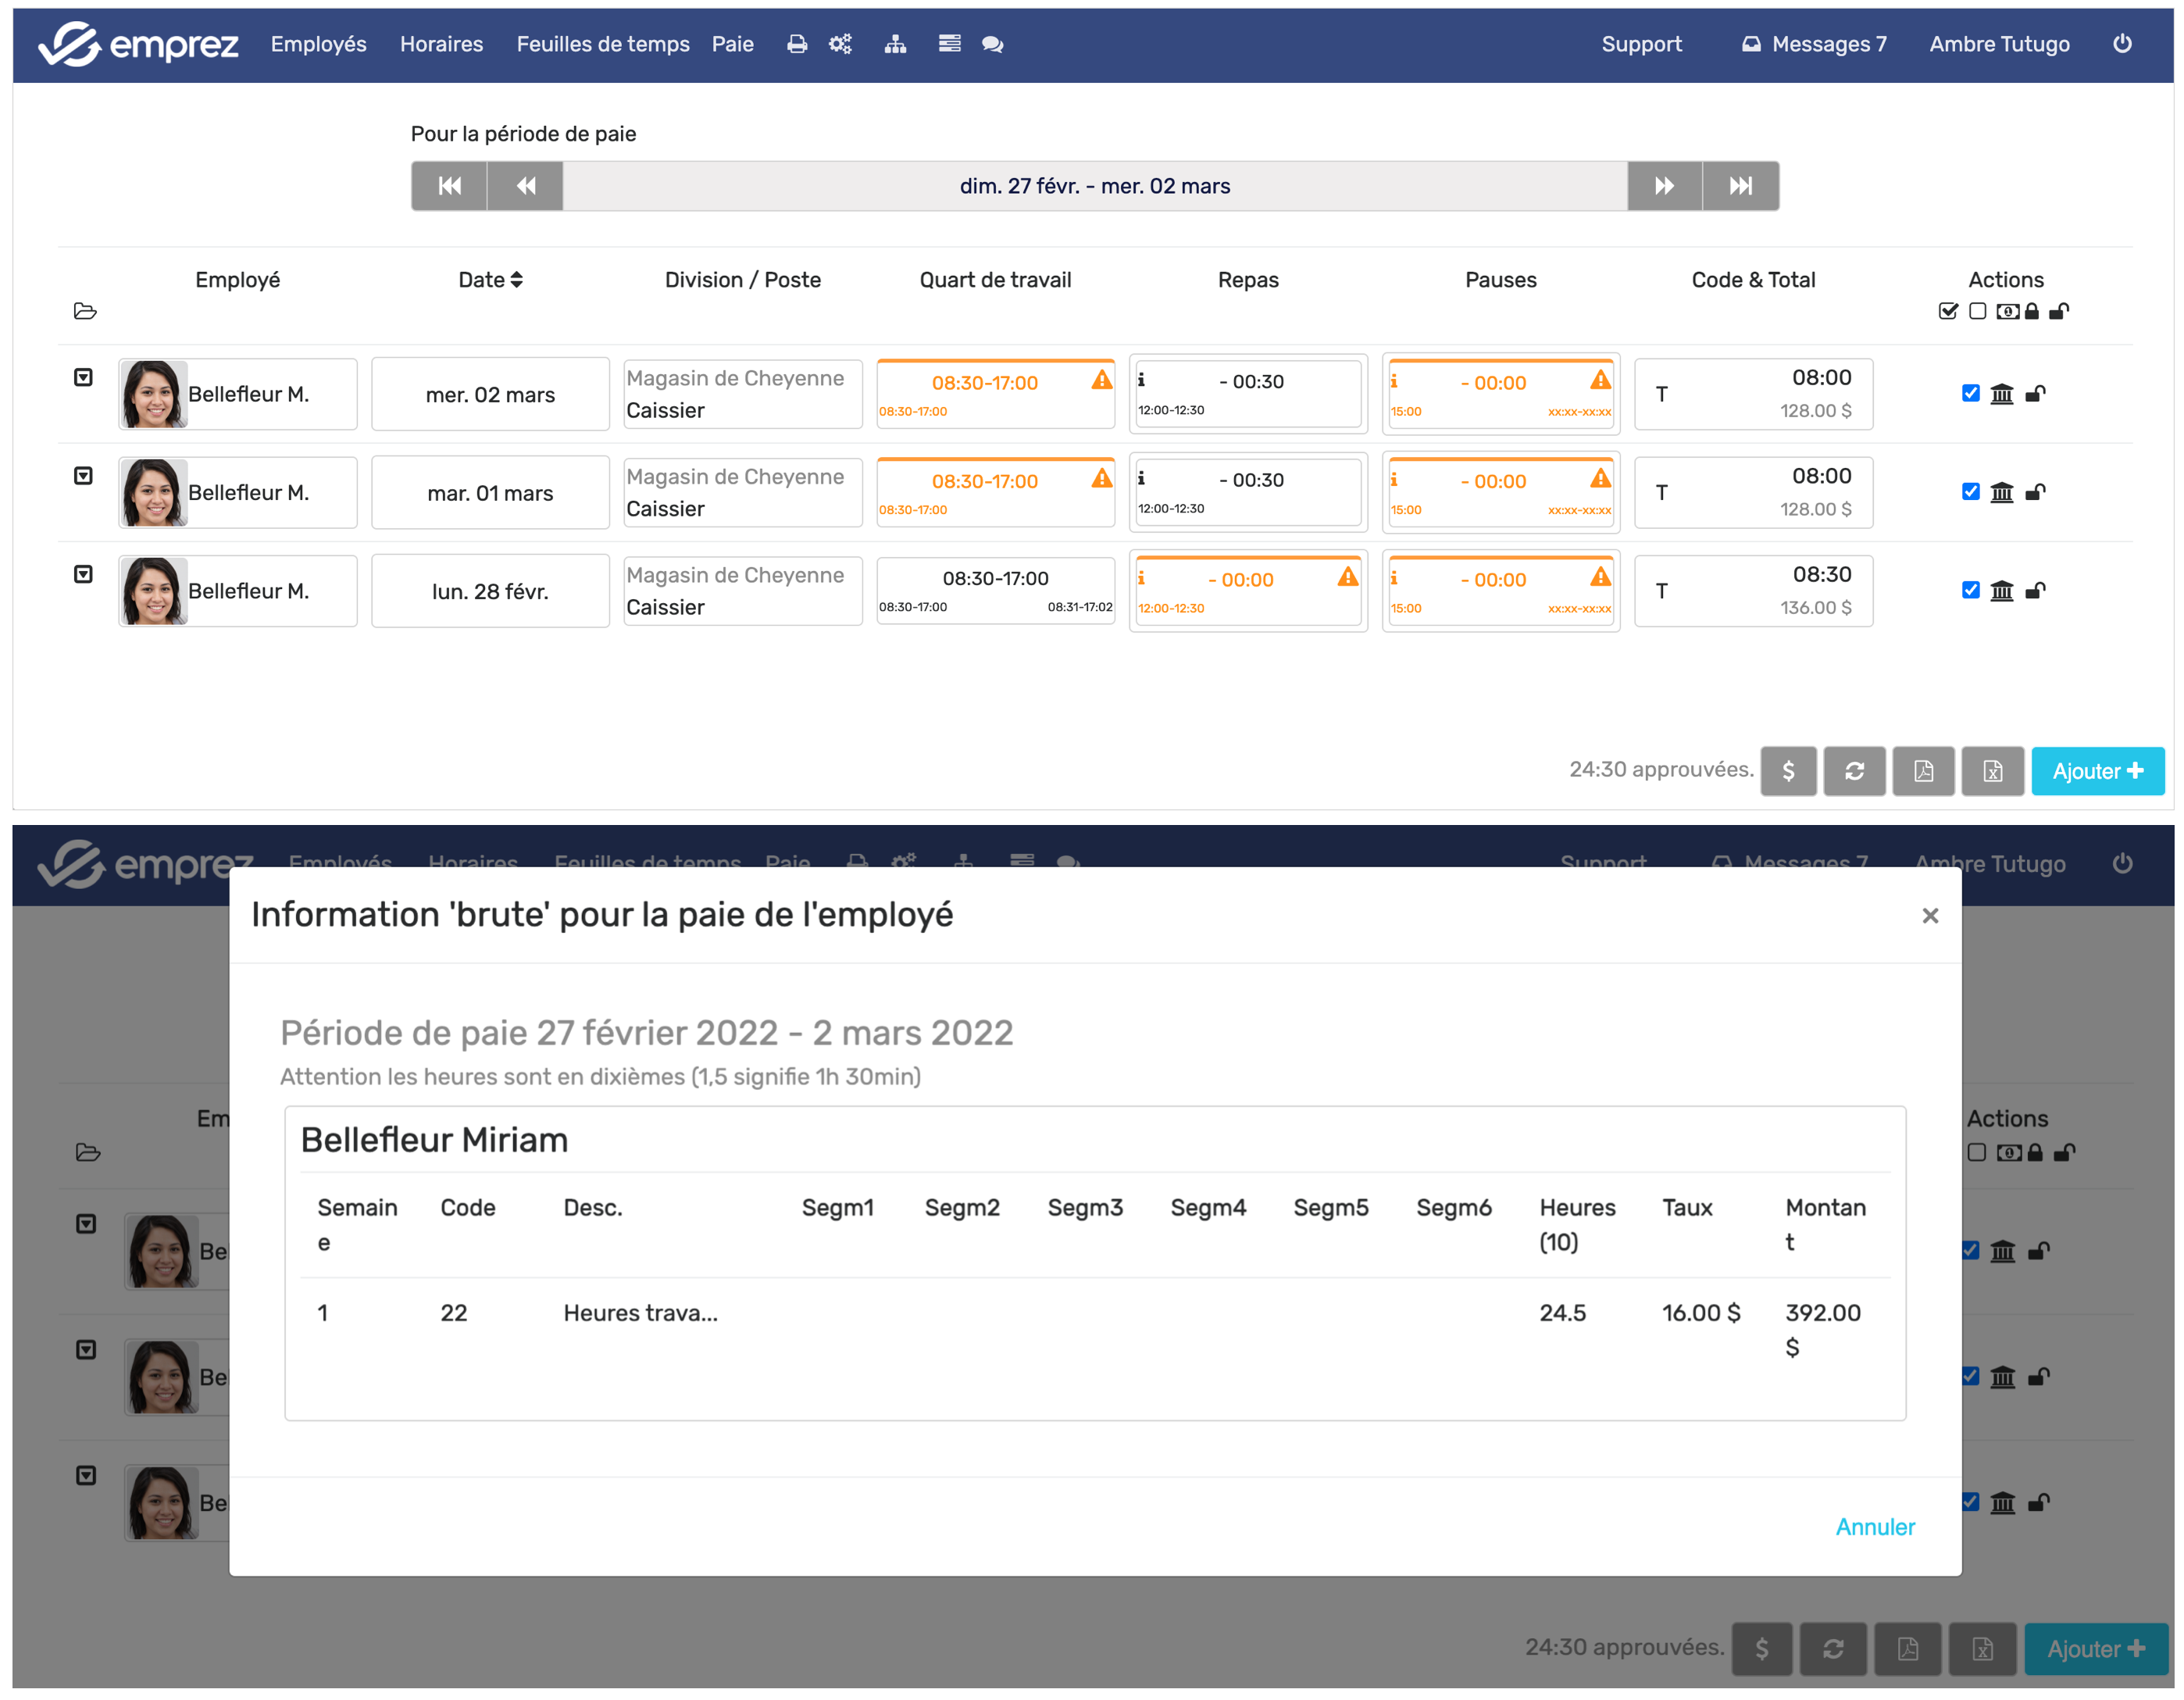This screenshot has width=2184, height=1700.
Task: Open the settings gears icon in navbar
Action: click(x=840, y=44)
